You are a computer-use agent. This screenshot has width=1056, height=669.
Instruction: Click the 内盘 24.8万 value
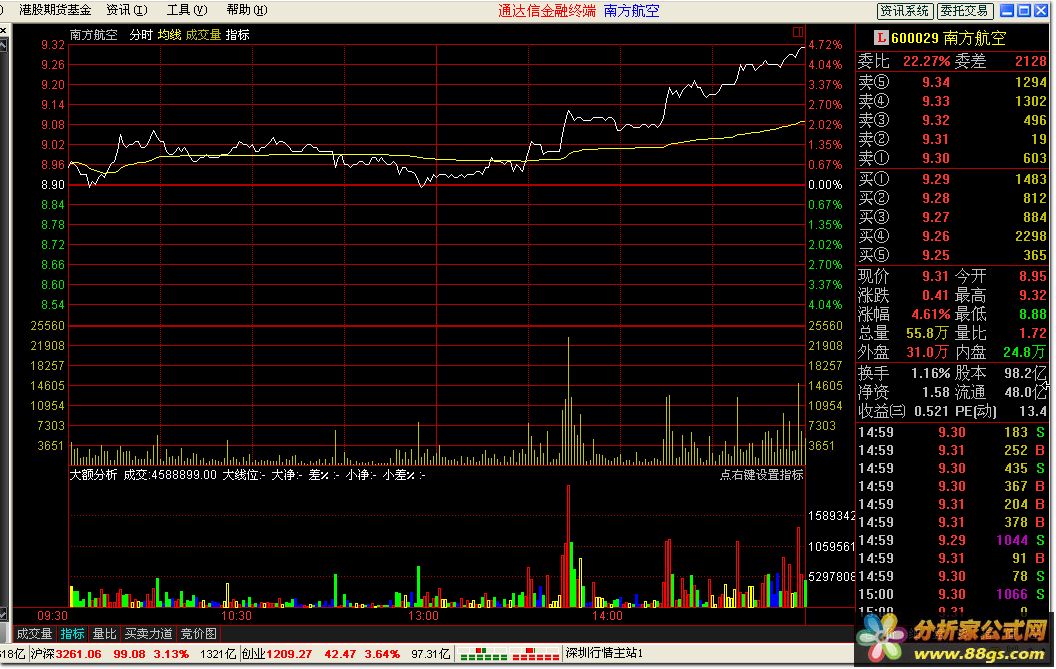pos(1025,352)
